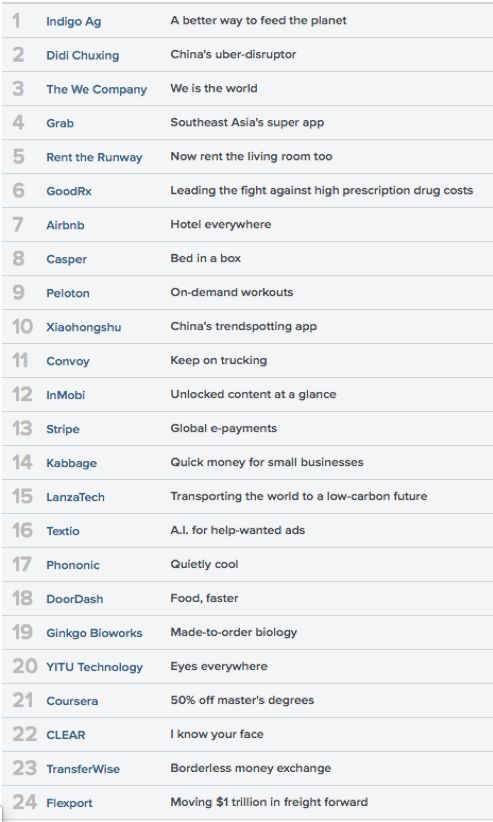Select the InMobi link

66,395
